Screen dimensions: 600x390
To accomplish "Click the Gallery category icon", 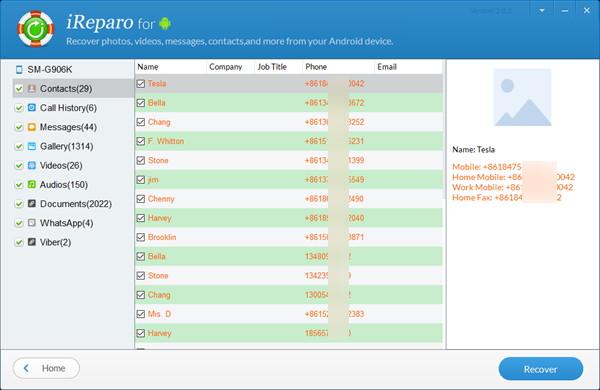I will (32, 146).
